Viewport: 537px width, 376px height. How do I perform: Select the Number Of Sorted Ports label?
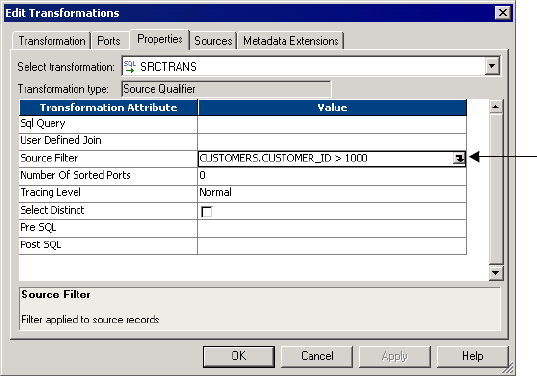tap(75, 175)
